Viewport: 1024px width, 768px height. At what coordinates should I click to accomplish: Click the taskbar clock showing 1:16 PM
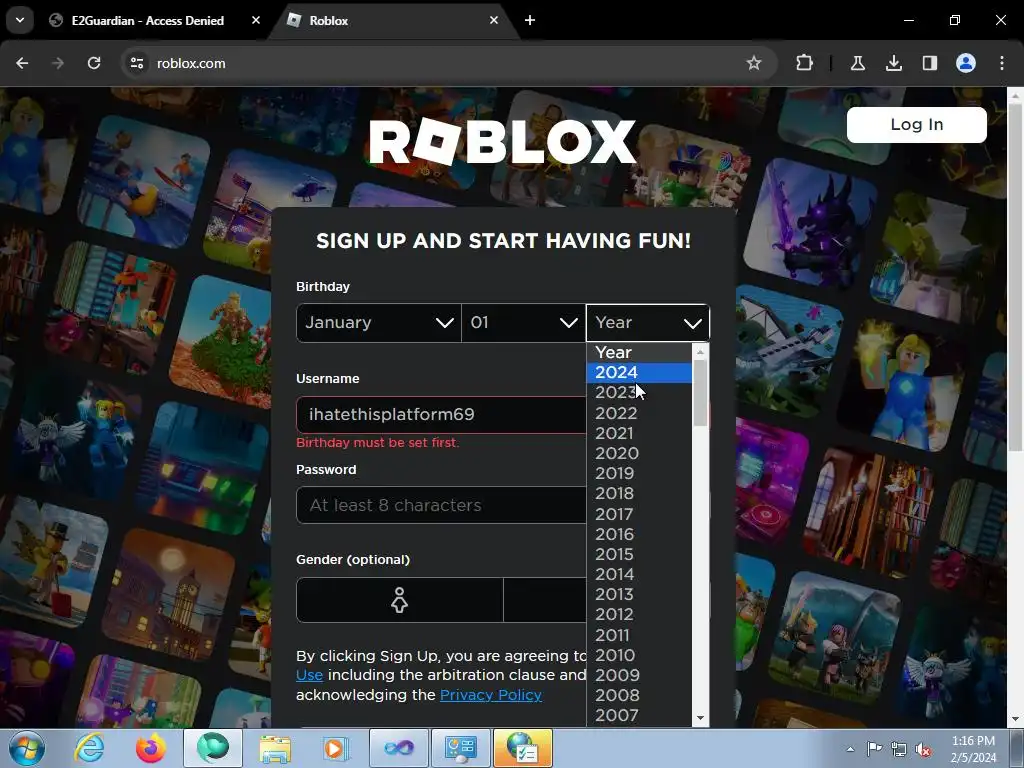[973, 749]
